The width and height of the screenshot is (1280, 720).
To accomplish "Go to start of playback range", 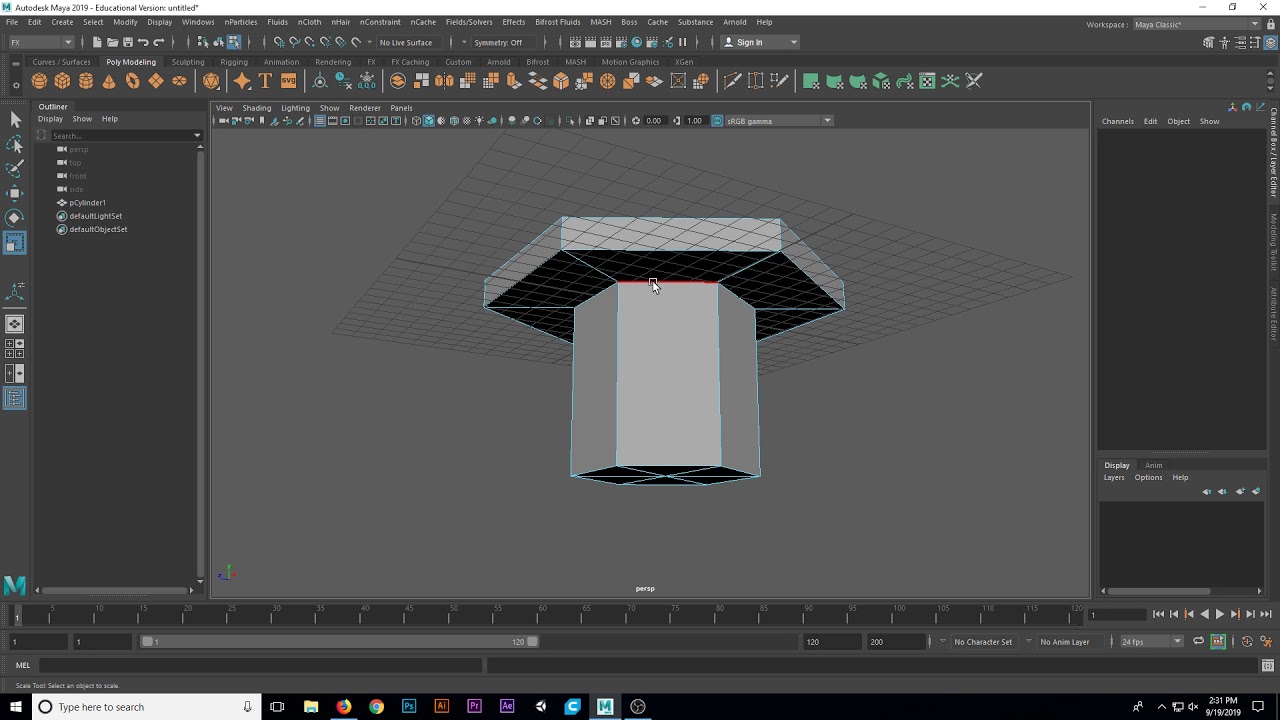I will coord(1158,614).
